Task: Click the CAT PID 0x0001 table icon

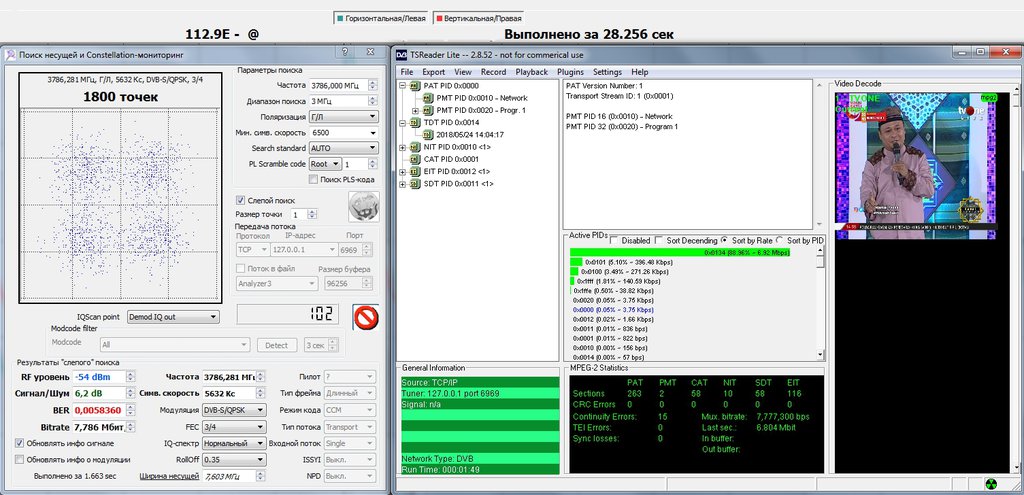Action: pyautogui.click(x=416, y=159)
